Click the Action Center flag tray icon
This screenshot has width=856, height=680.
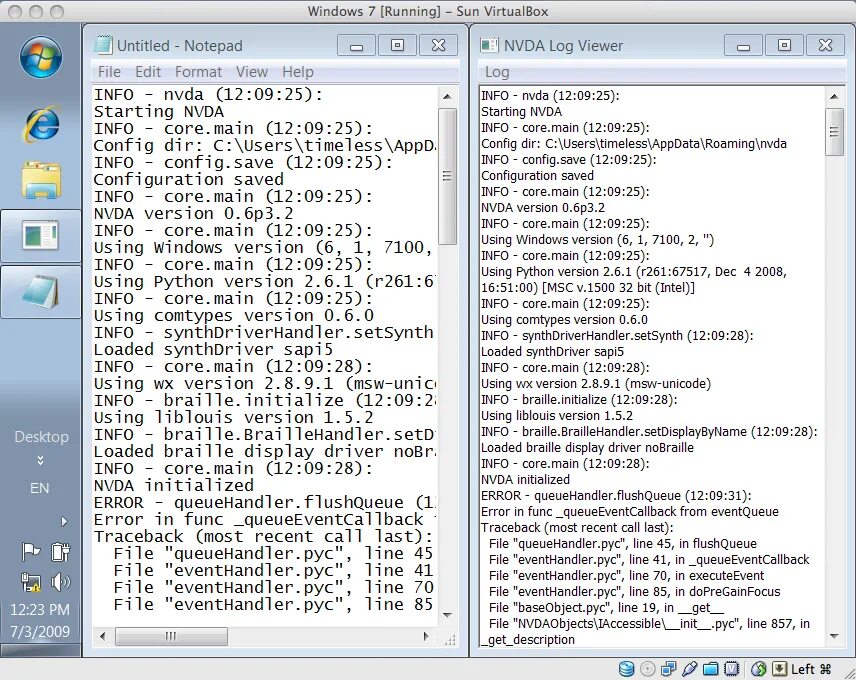click(x=31, y=552)
